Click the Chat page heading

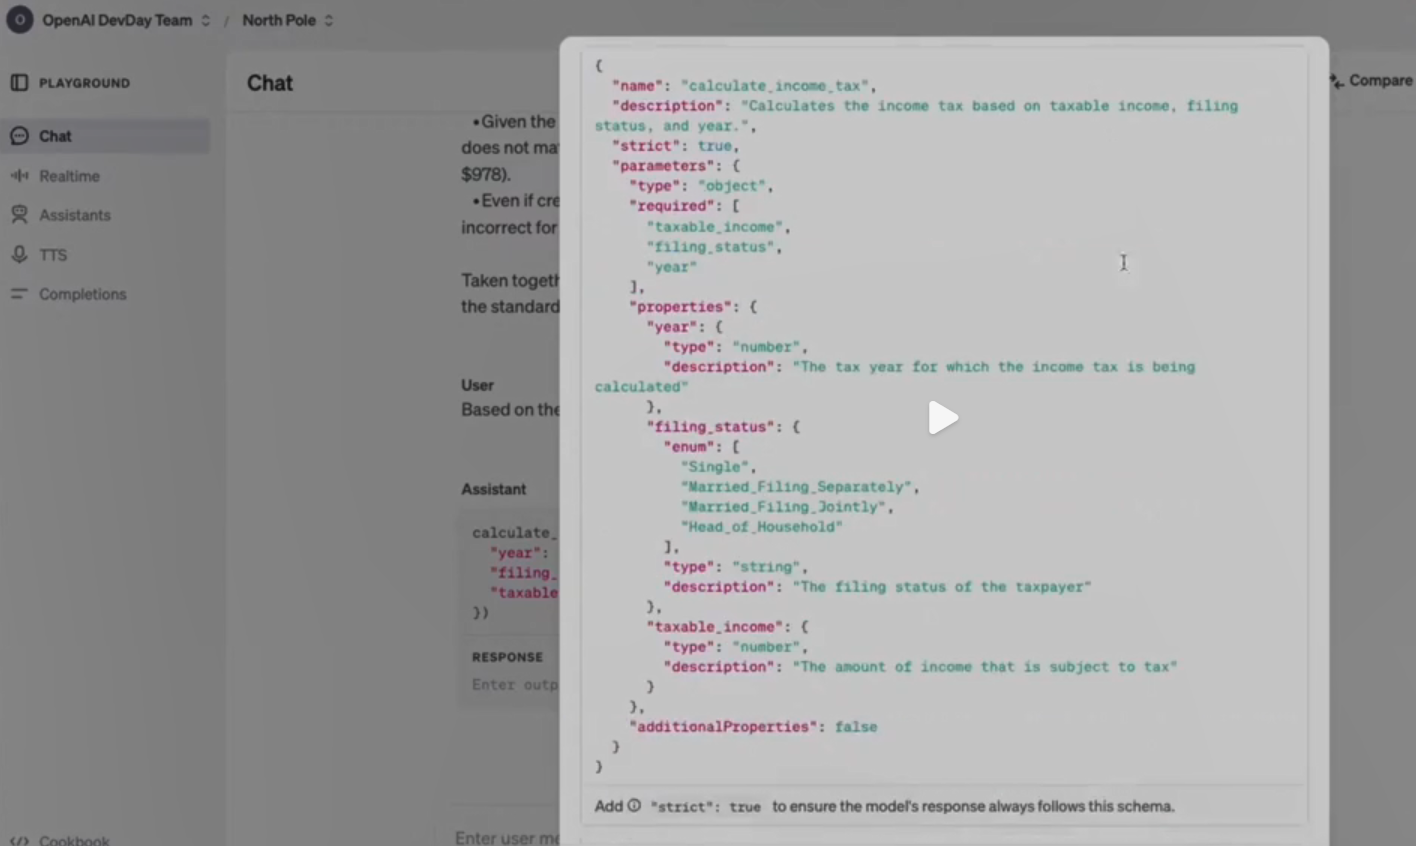point(270,83)
